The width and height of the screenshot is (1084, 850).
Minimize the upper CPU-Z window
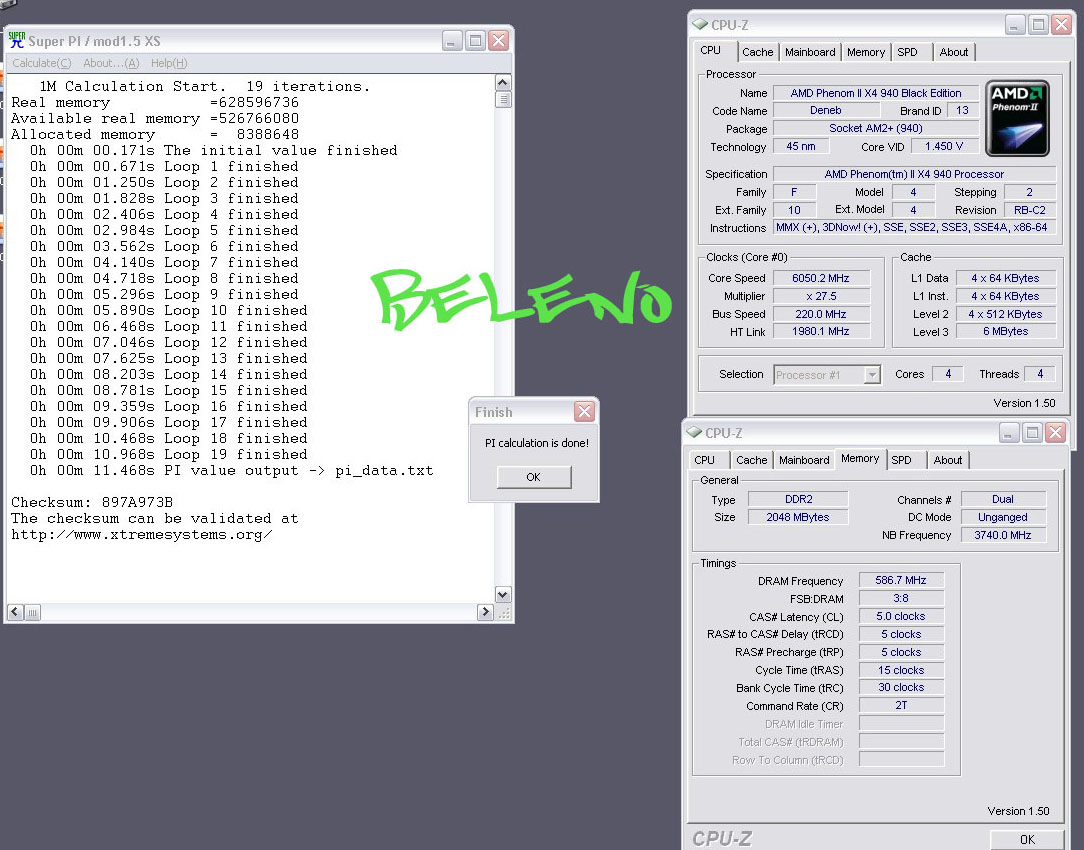coord(1014,25)
